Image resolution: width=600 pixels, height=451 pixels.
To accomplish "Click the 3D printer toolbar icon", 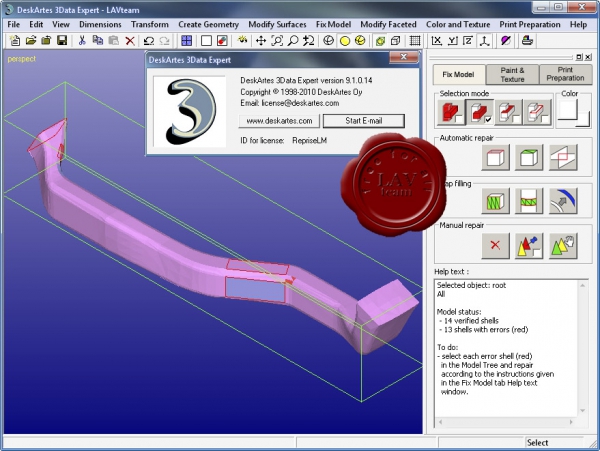I will pos(527,41).
